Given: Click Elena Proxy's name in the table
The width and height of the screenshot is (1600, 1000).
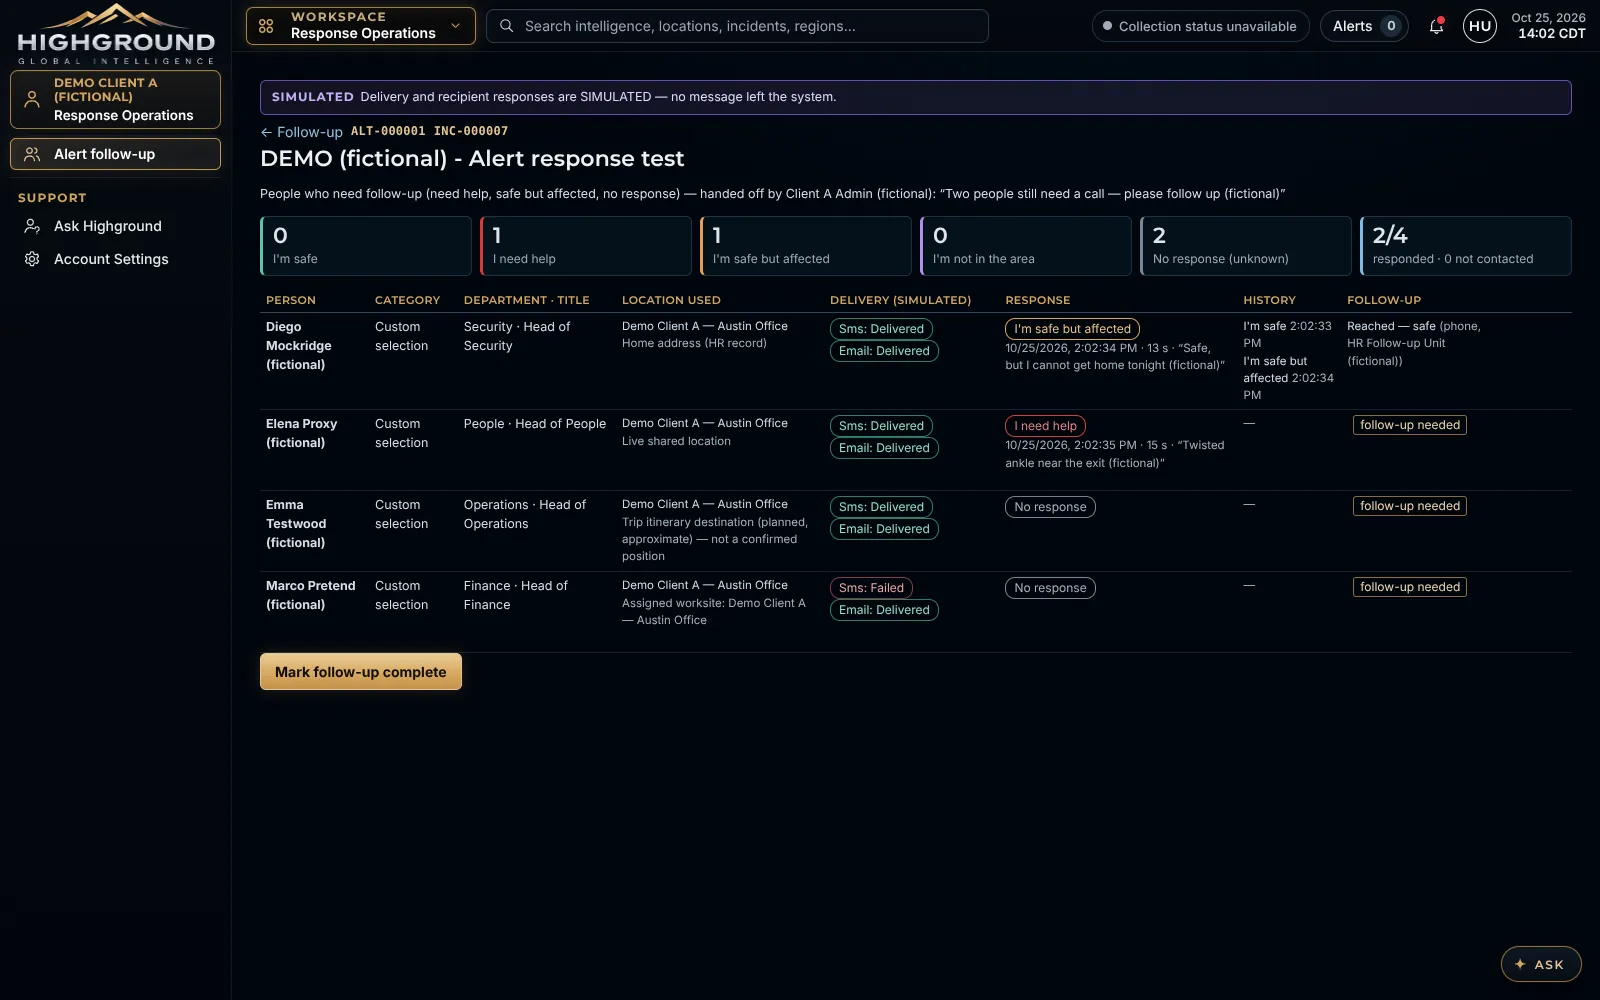Looking at the screenshot, I should (x=302, y=433).
